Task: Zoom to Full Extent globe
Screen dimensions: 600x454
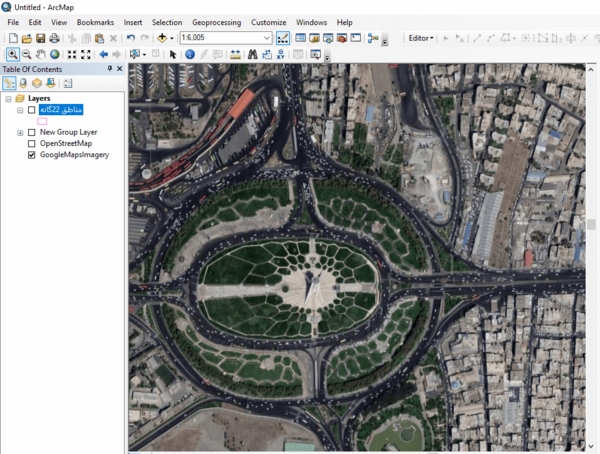Action: [x=55, y=54]
